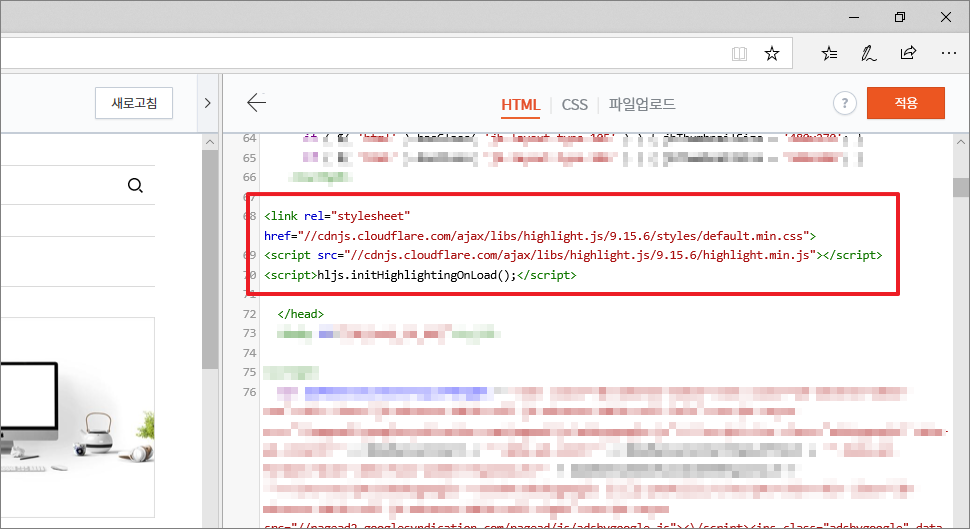Click line number 64 in gutter
This screenshot has height=529, width=970.
click(249, 138)
